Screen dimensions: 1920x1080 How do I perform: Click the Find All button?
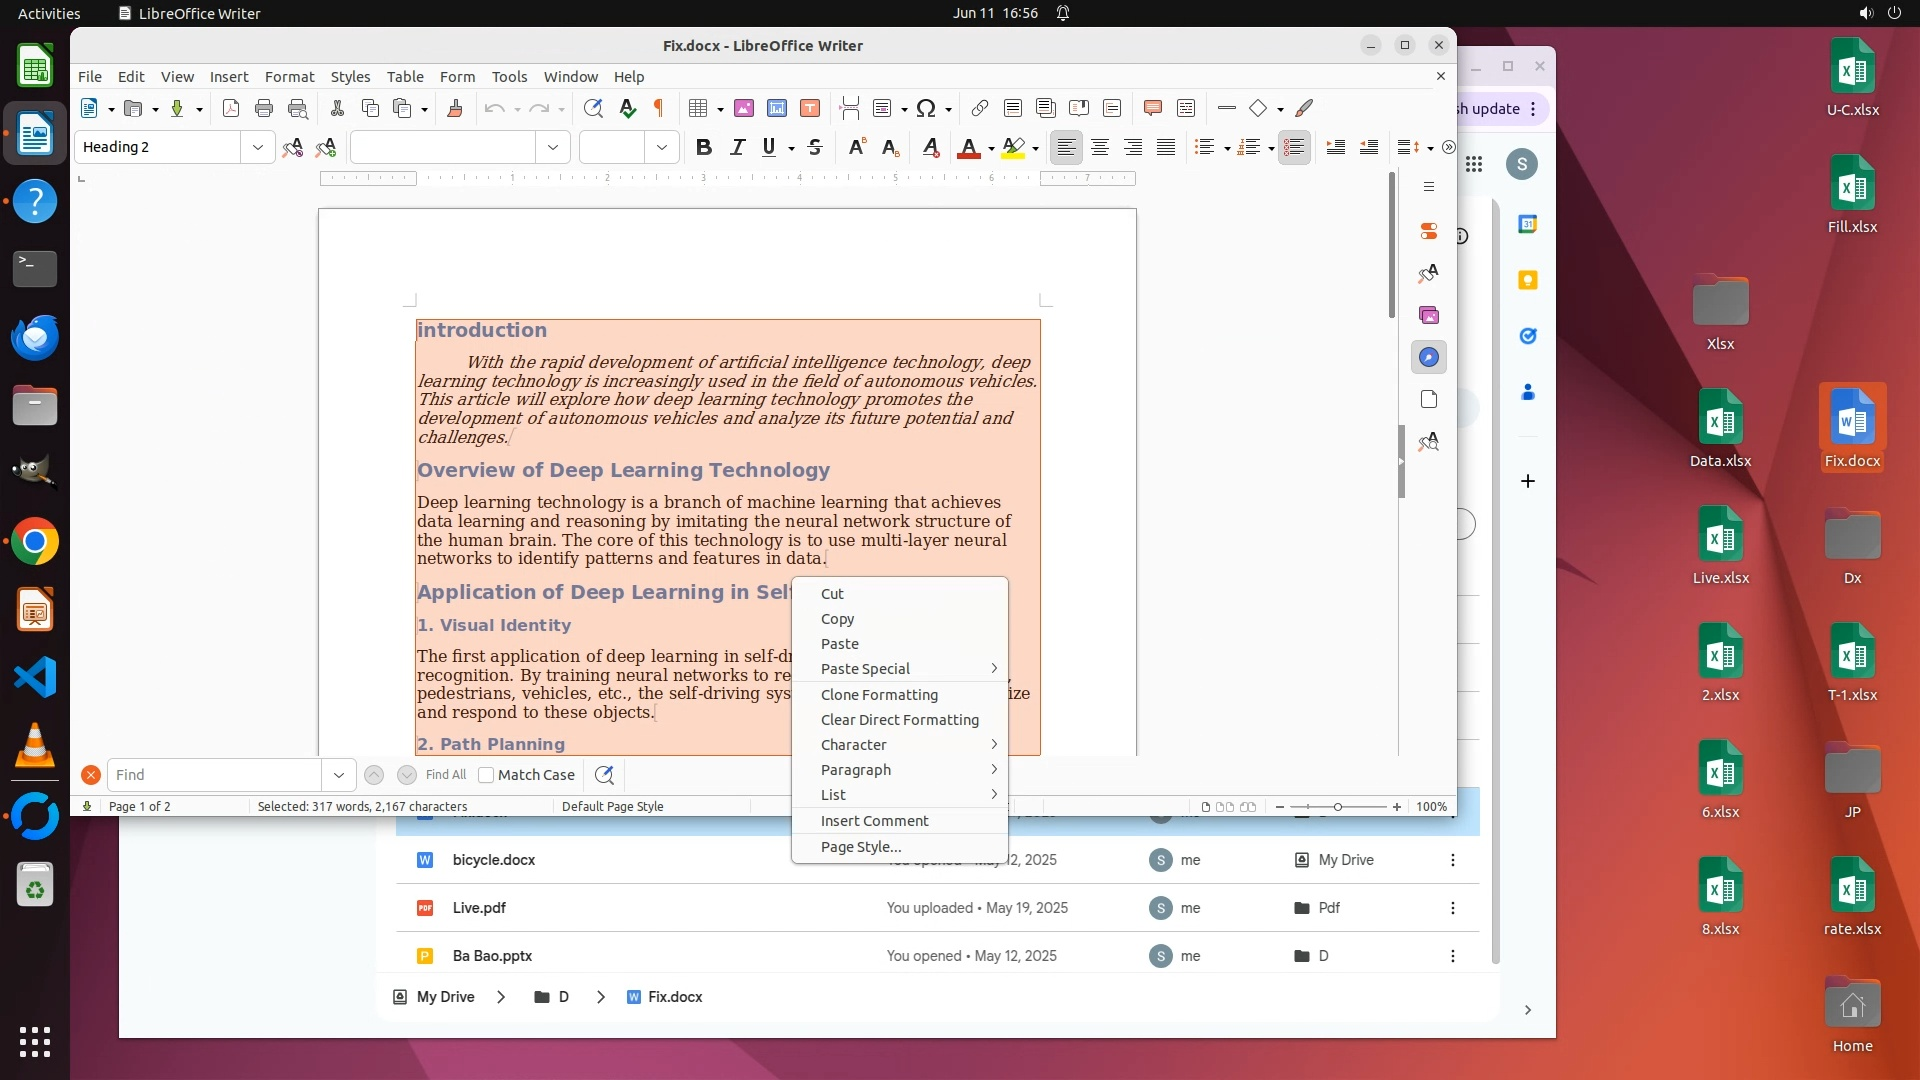click(x=445, y=775)
